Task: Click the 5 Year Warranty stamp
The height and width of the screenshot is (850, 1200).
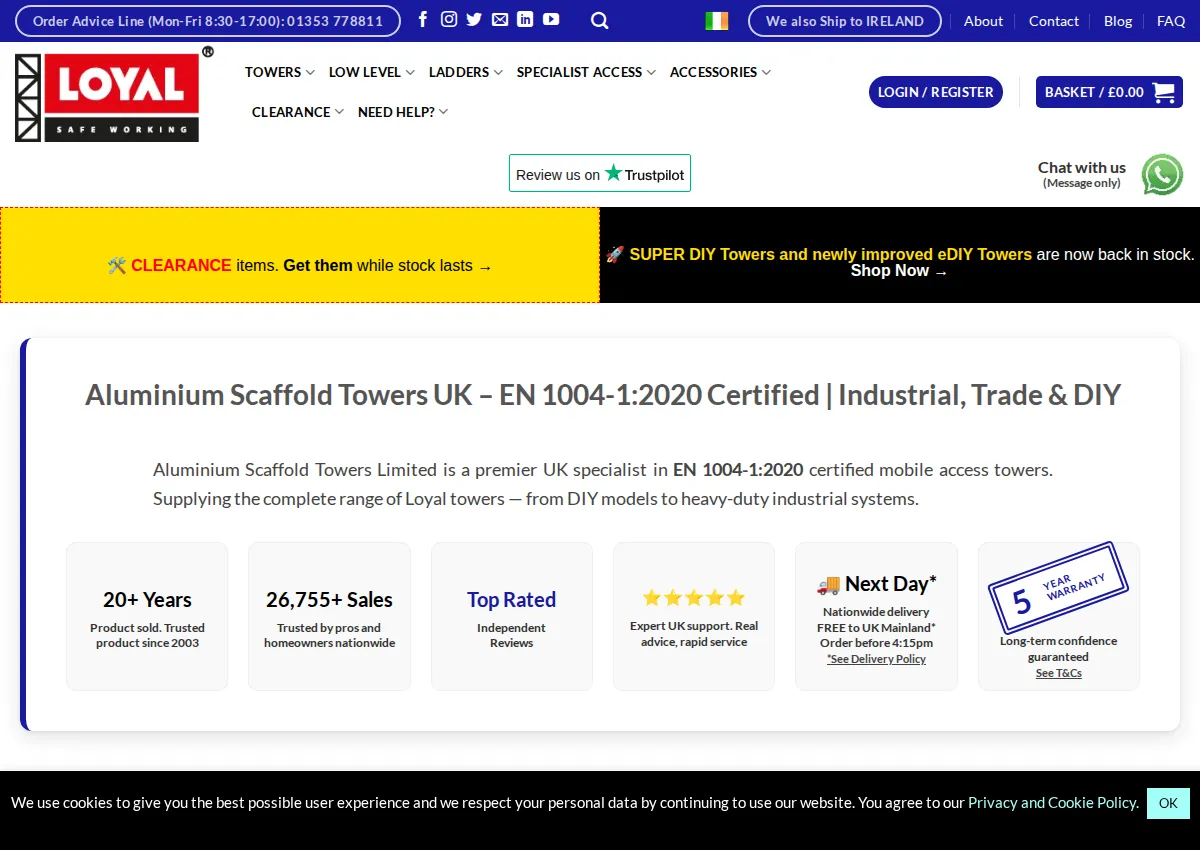Action: tap(1058, 588)
